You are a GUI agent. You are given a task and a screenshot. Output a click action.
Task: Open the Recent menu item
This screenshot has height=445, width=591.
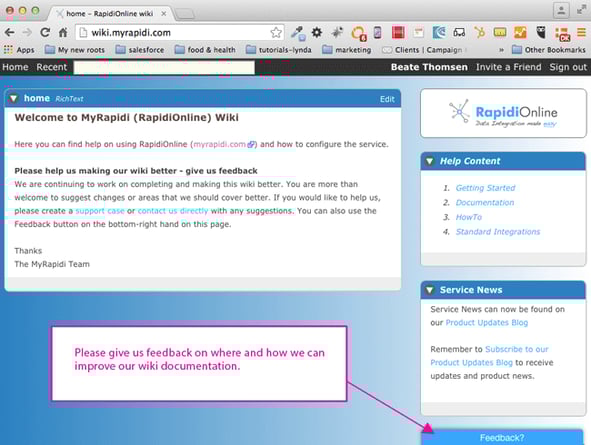51,67
